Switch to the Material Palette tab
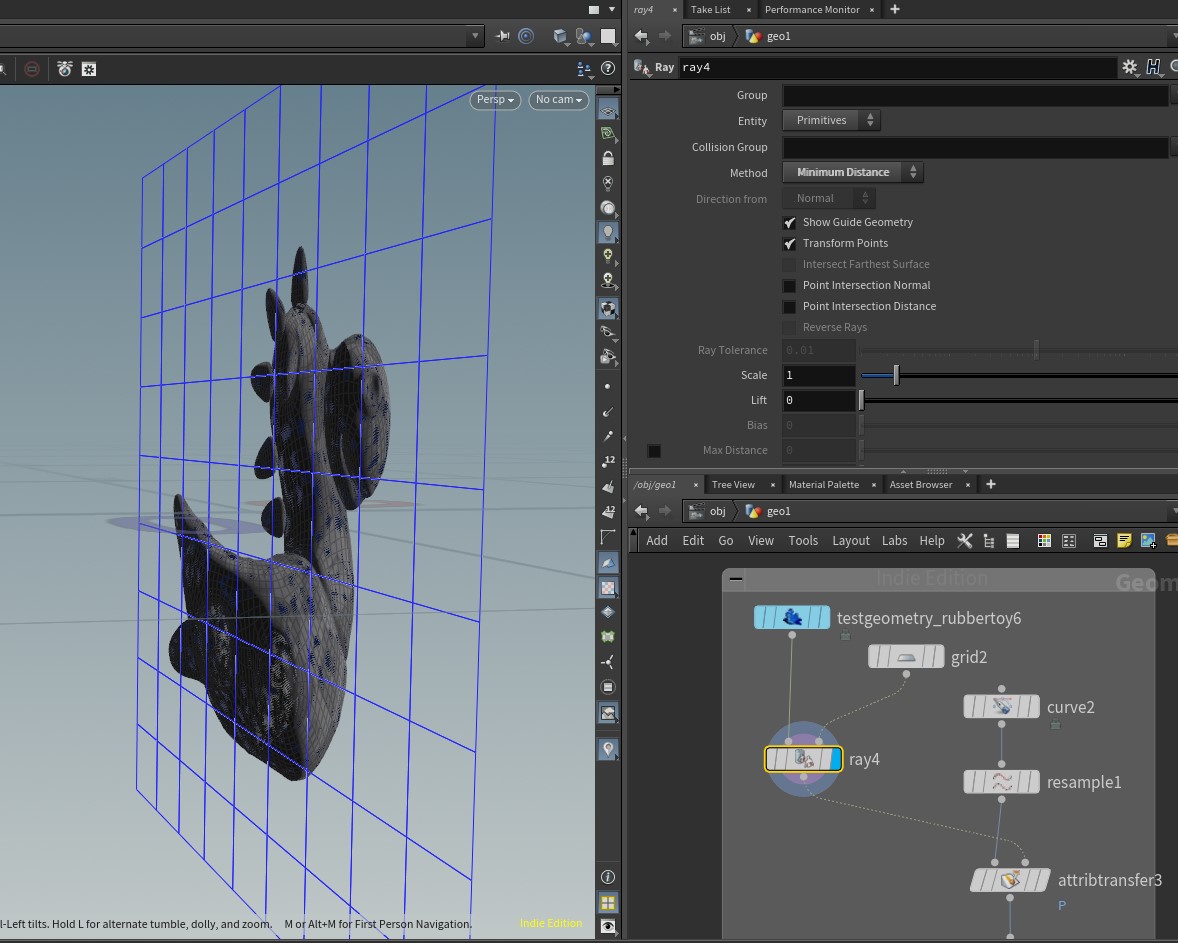The image size is (1178, 943). click(823, 484)
